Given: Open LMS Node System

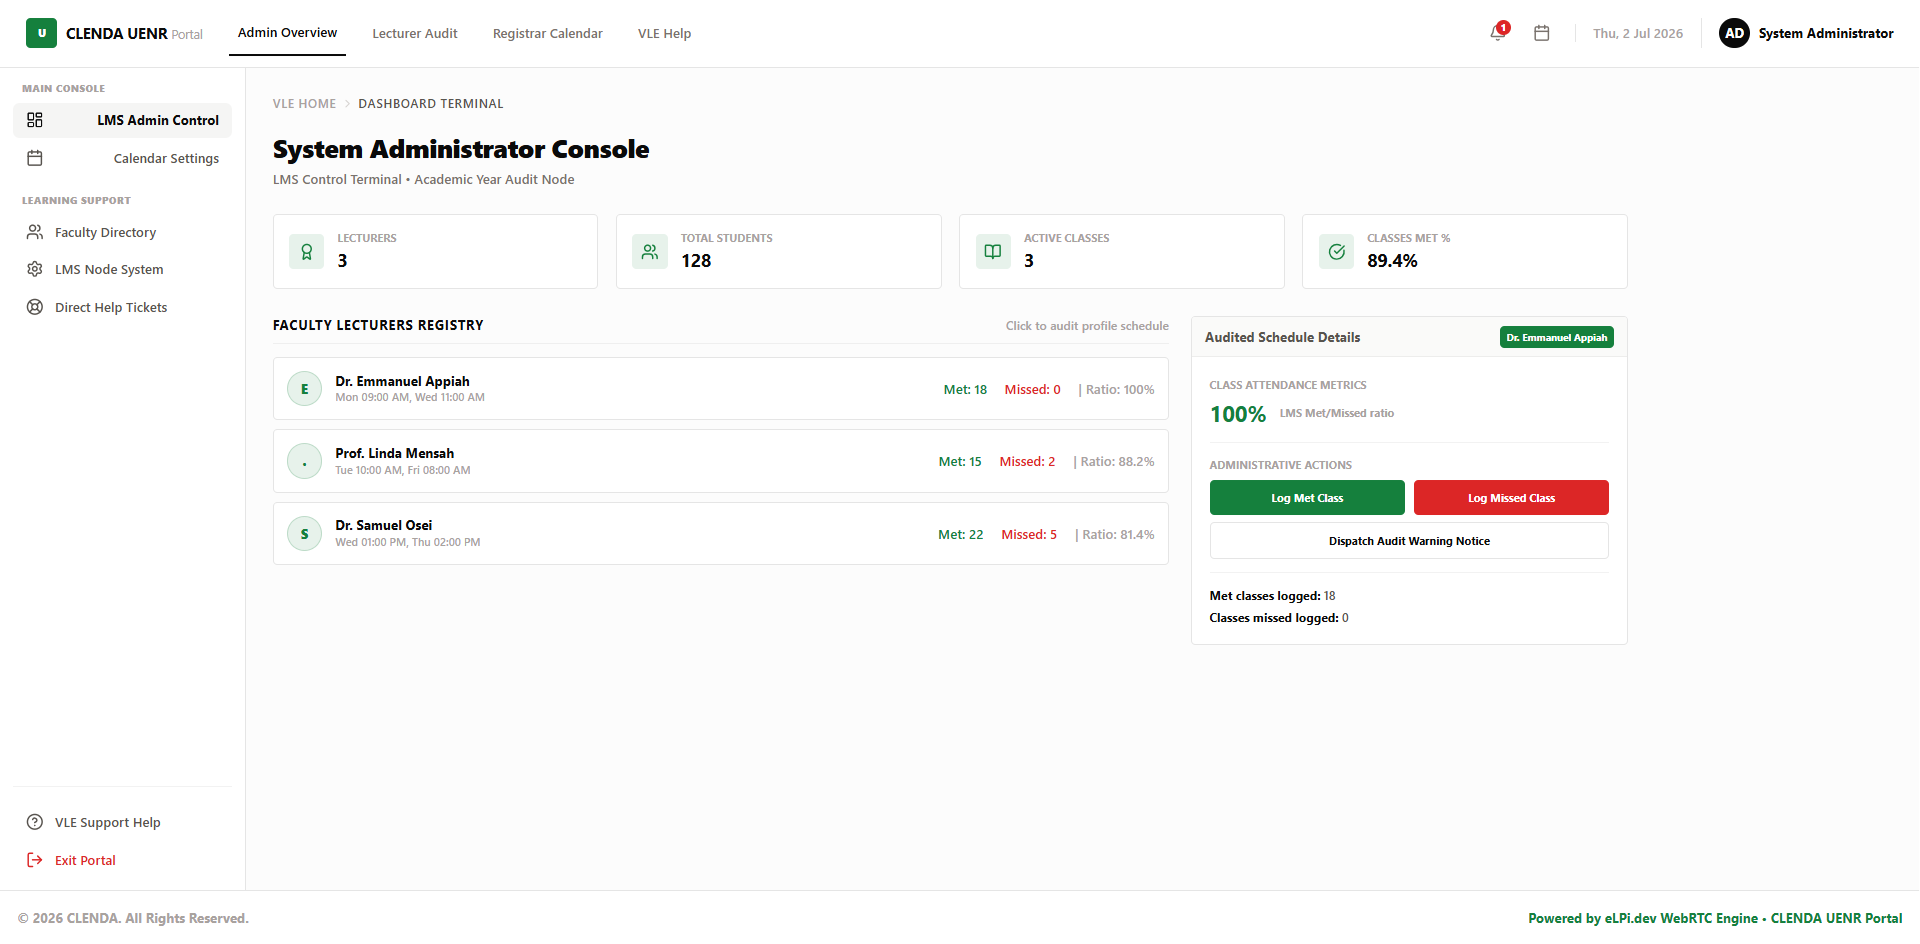Looking at the screenshot, I should point(122,269).
